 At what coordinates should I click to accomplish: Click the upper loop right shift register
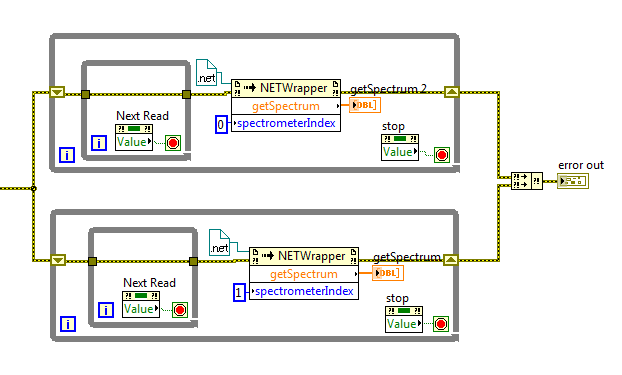coord(452,92)
